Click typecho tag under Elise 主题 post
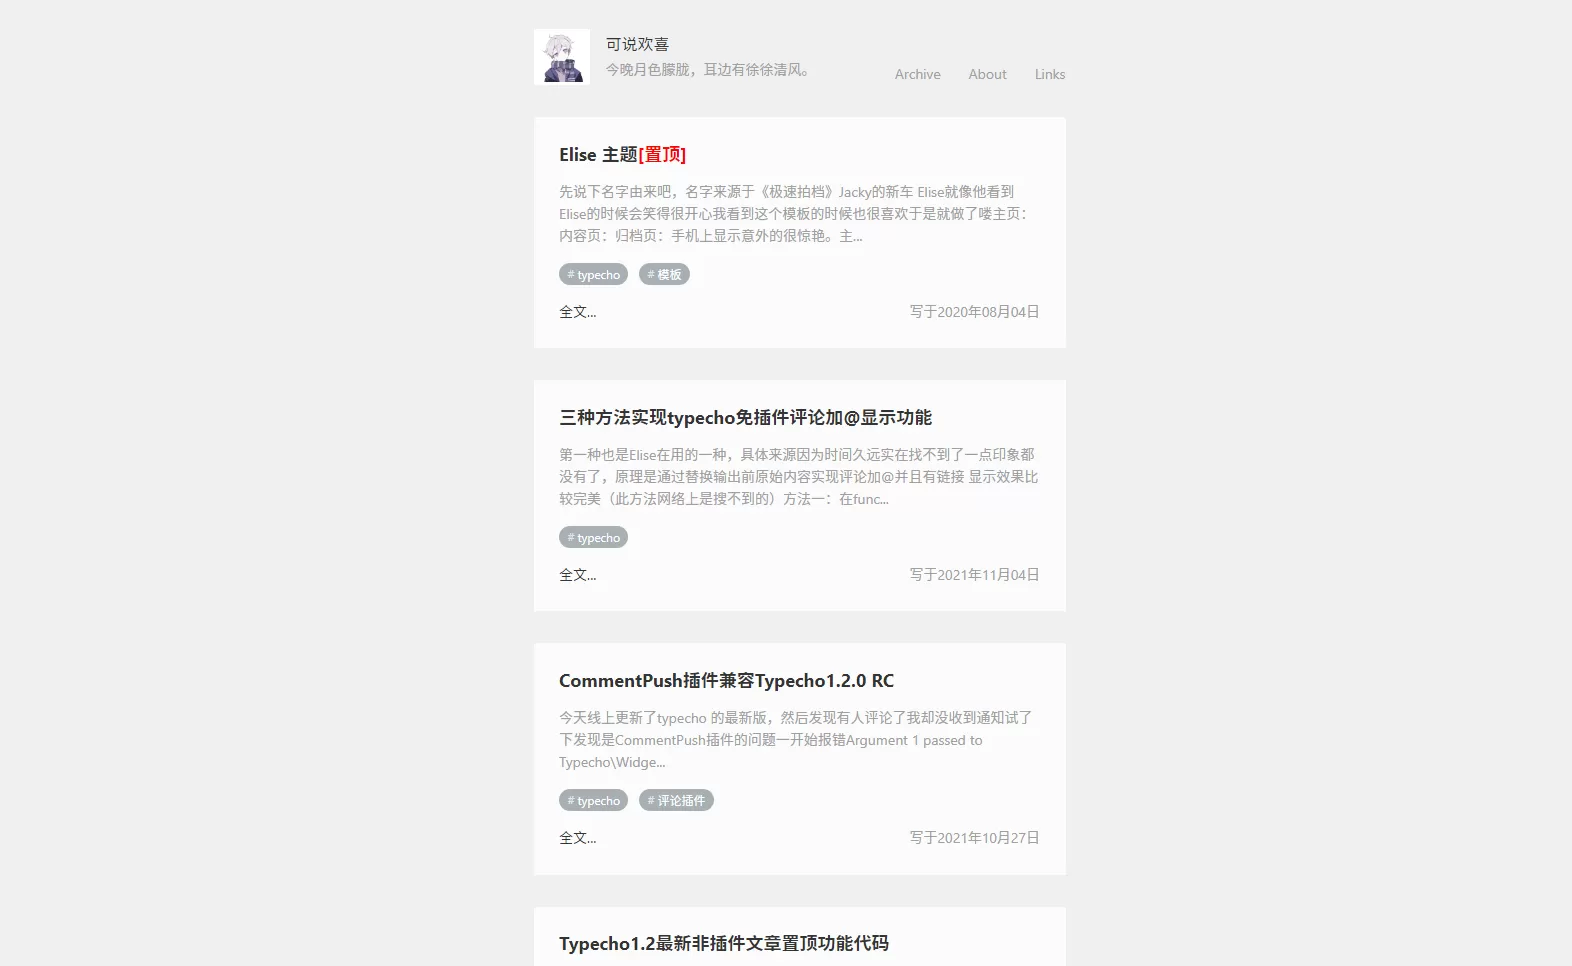The image size is (1572, 966). point(593,275)
